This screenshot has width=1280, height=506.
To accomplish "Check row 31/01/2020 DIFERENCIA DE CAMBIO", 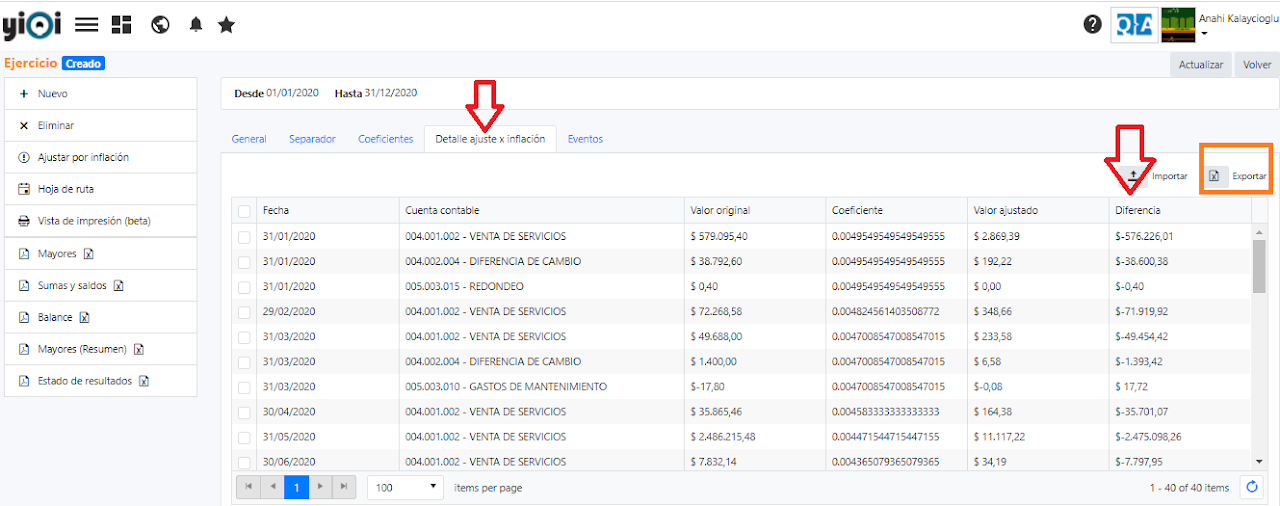I will 245,262.
